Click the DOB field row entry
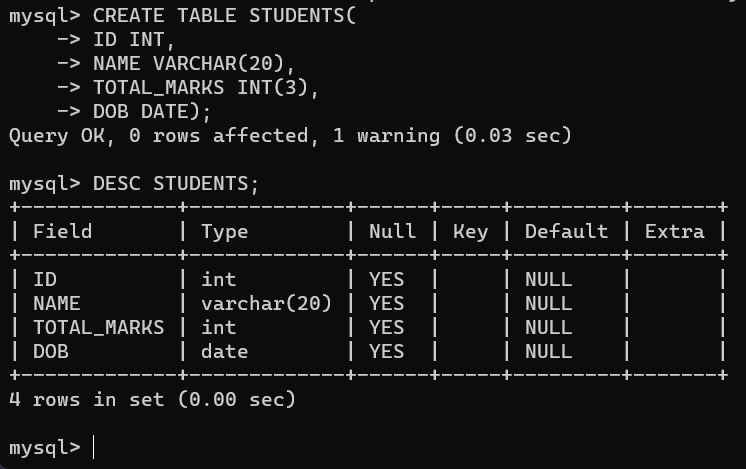Image resolution: width=746 pixels, height=469 pixels. (x=51, y=351)
